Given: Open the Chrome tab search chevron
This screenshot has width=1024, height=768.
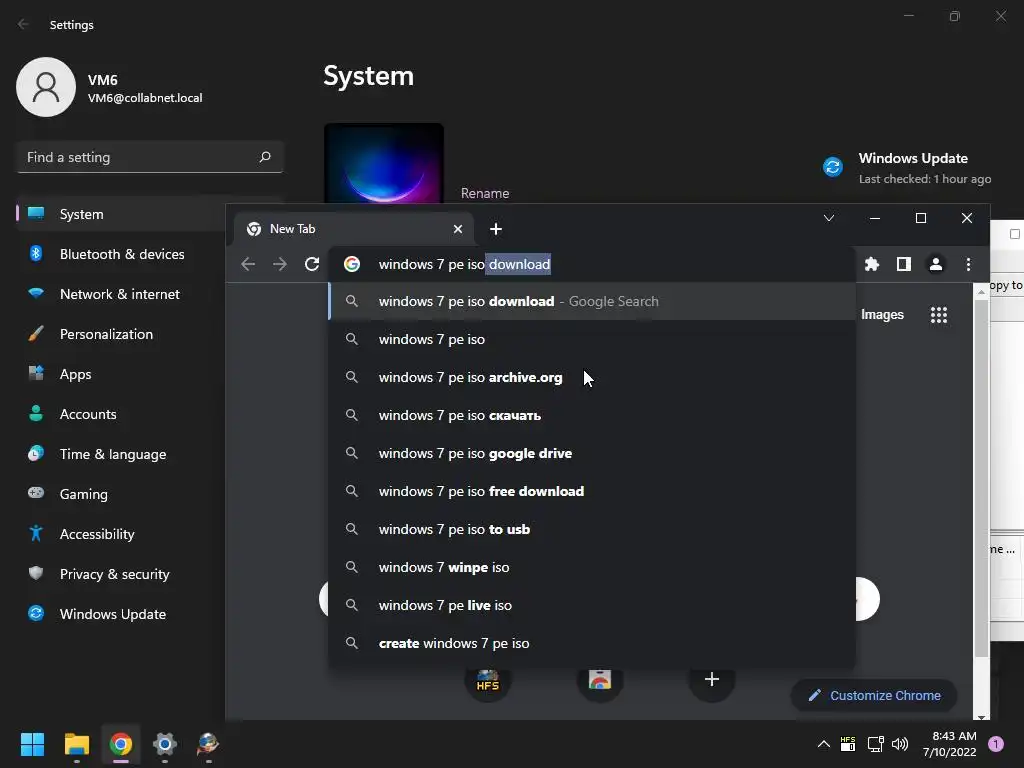Looking at the screenshot, I should [829, 218].
